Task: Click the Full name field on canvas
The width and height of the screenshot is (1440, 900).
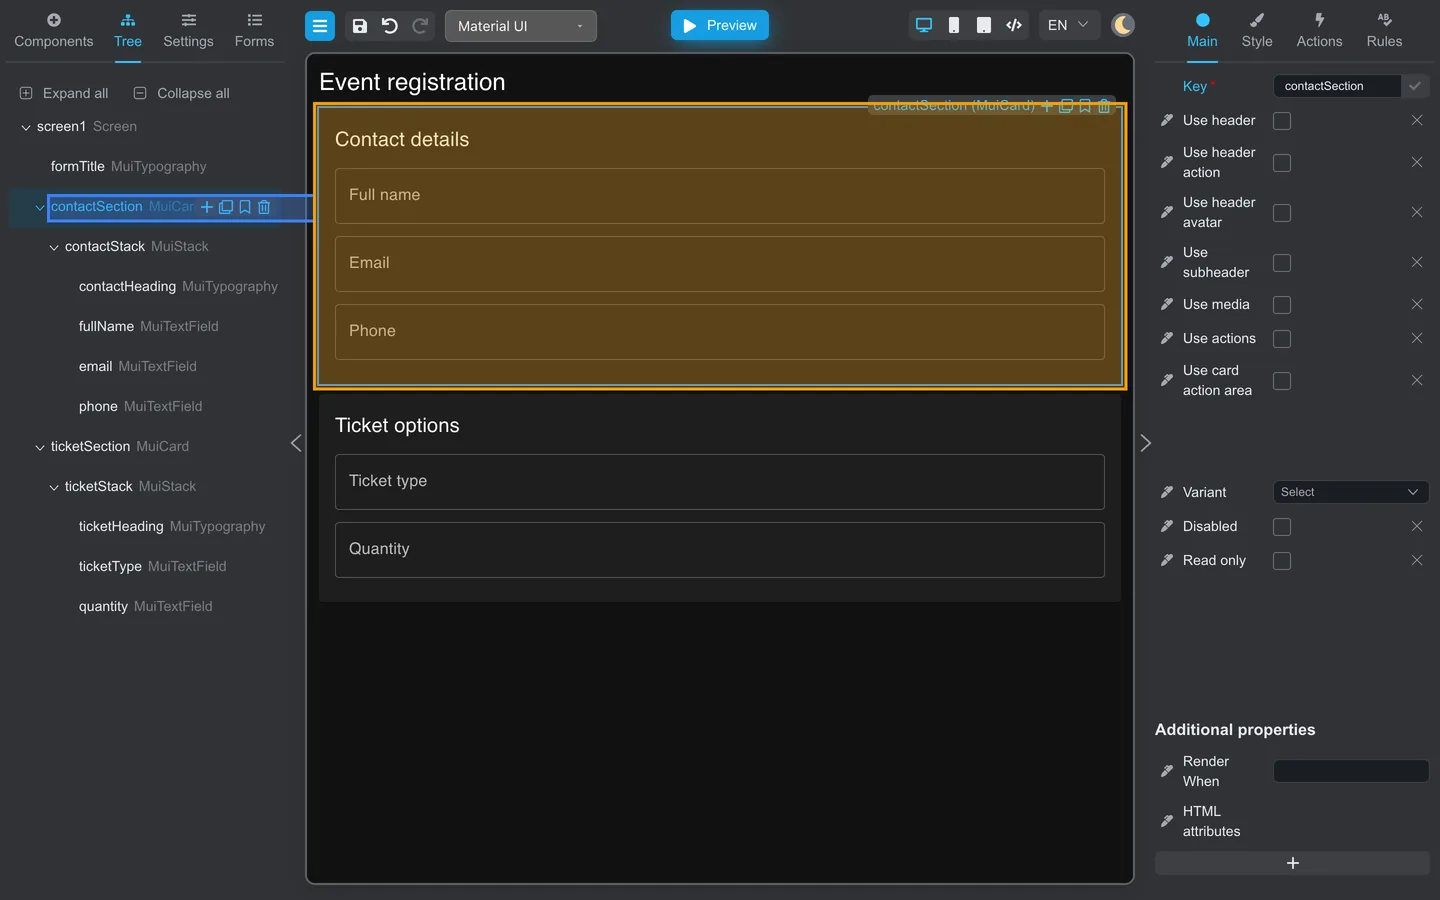Action: pyautogui.click(x=720, y=196)
